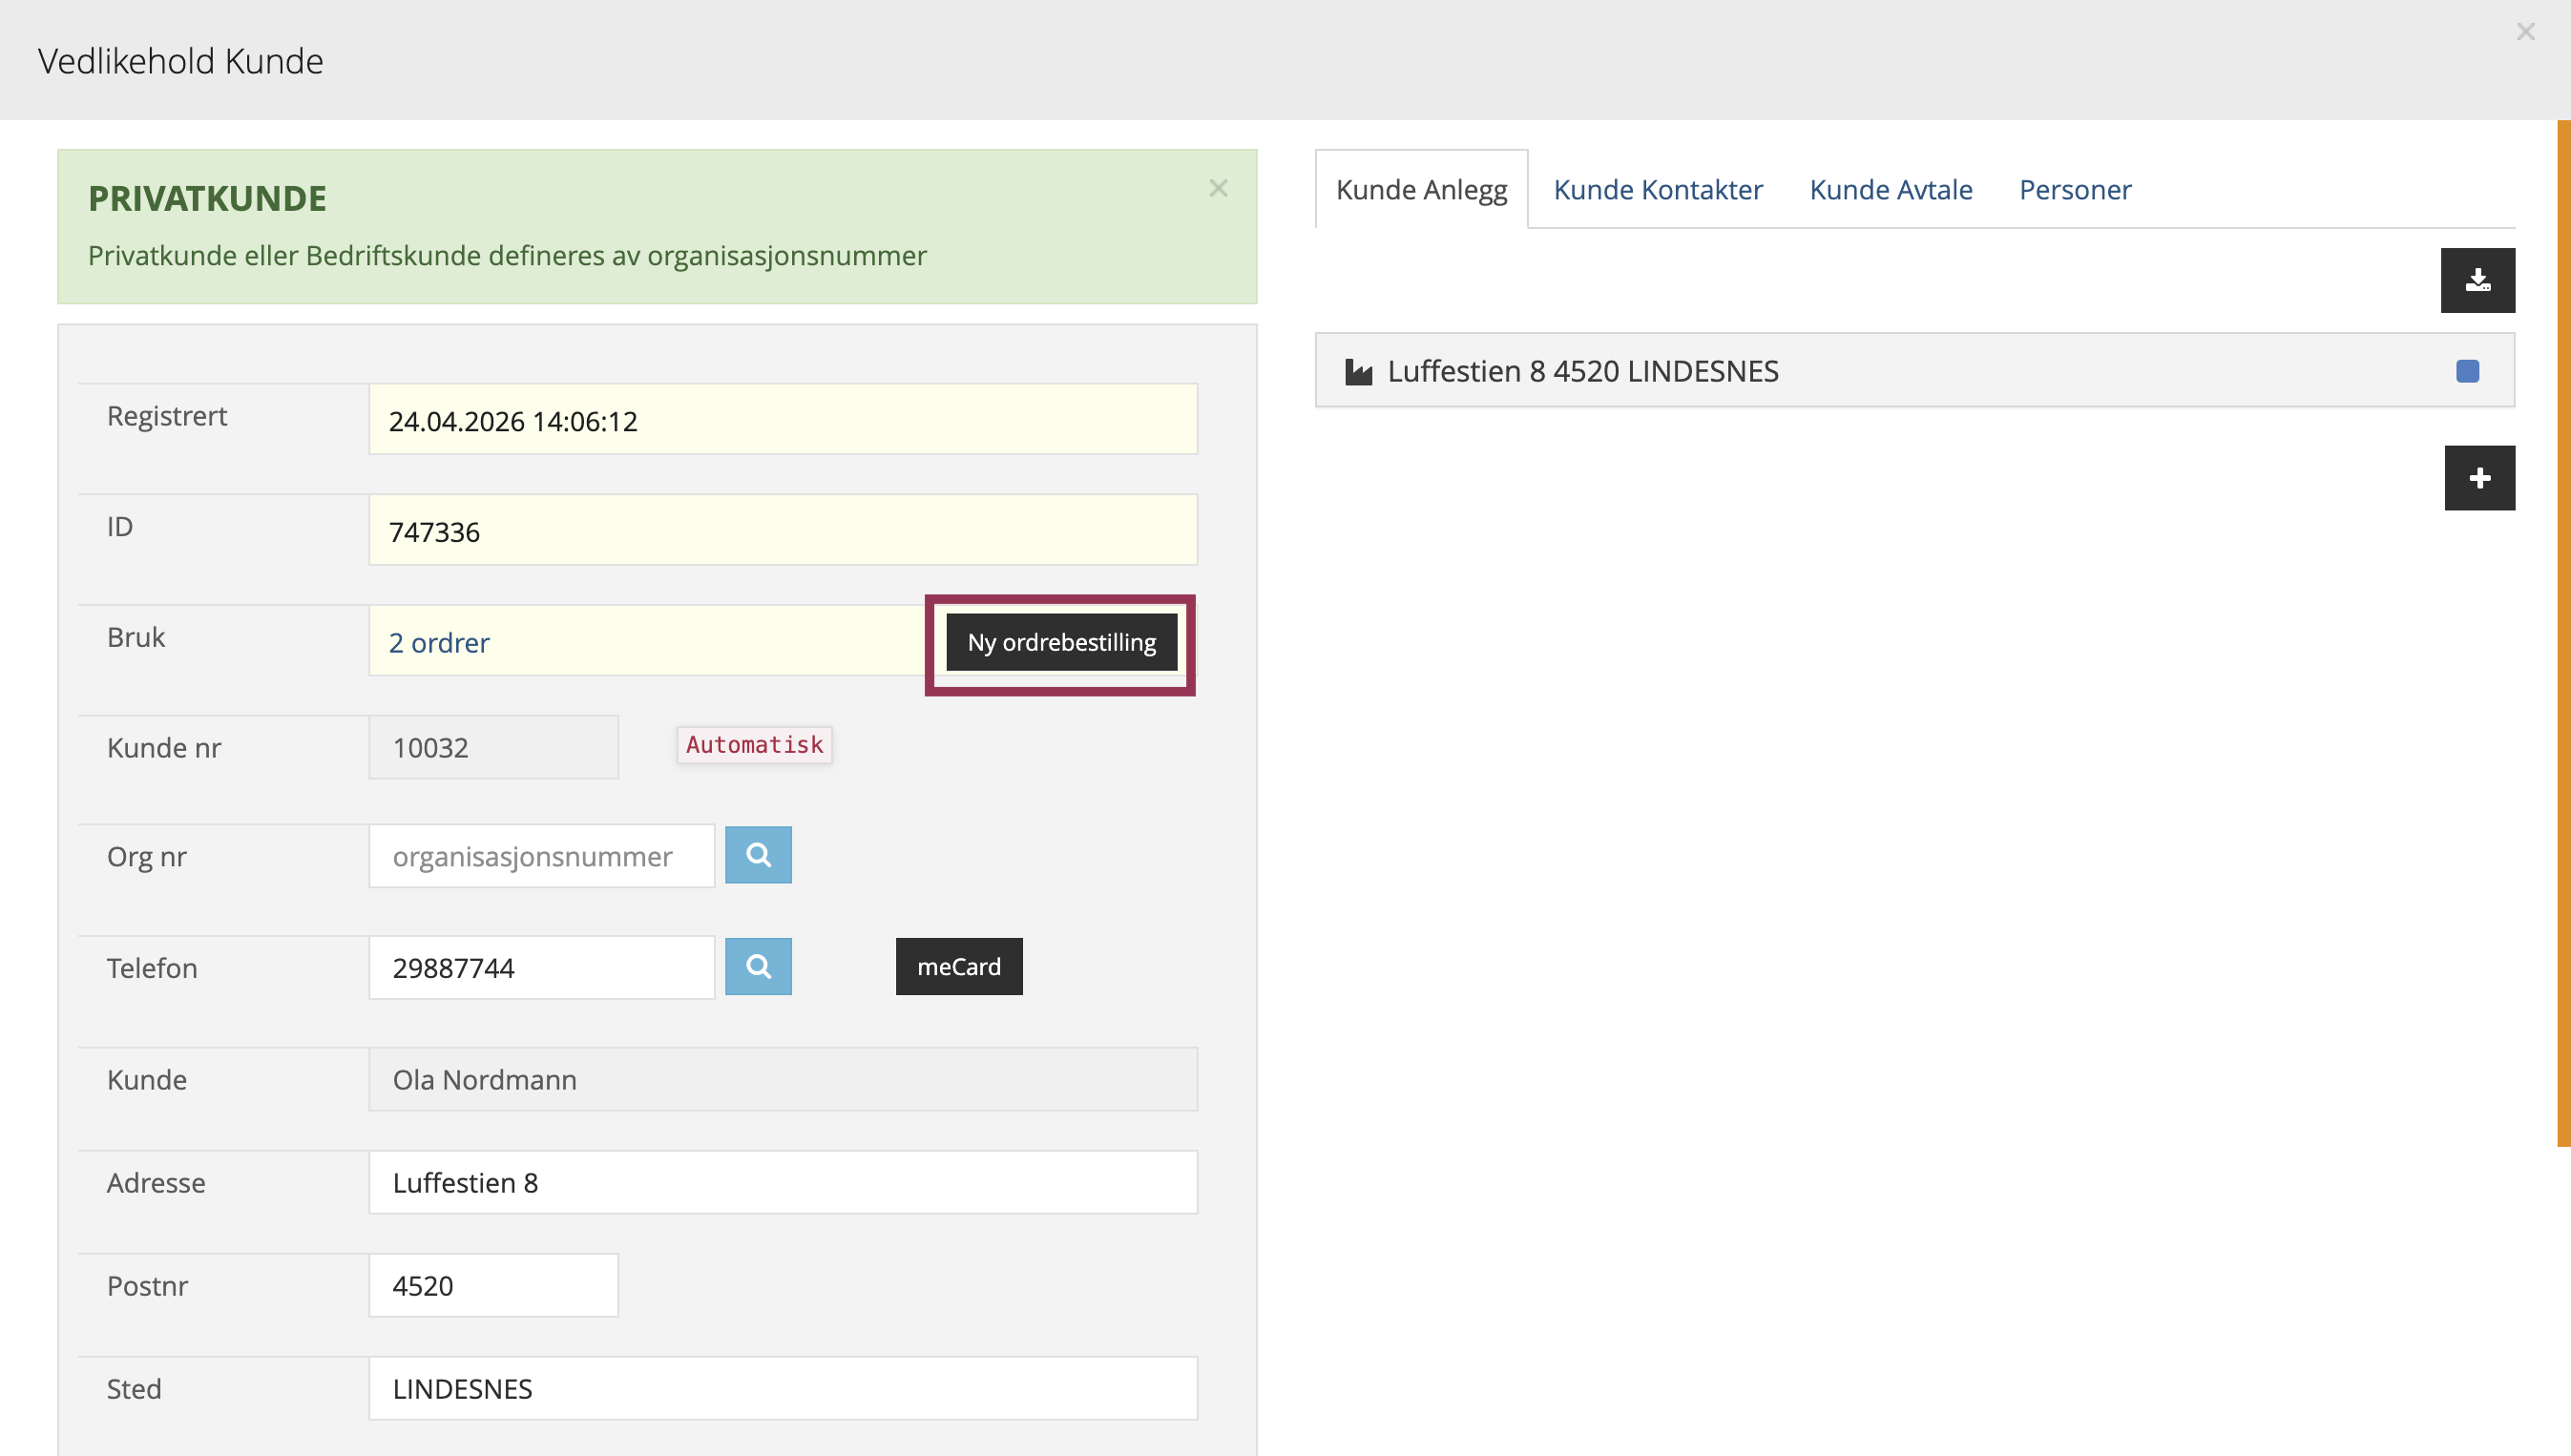Click the Kunde name field Ola Nordmann
The image size is (2571, 1456).
tap(783, 1079)
